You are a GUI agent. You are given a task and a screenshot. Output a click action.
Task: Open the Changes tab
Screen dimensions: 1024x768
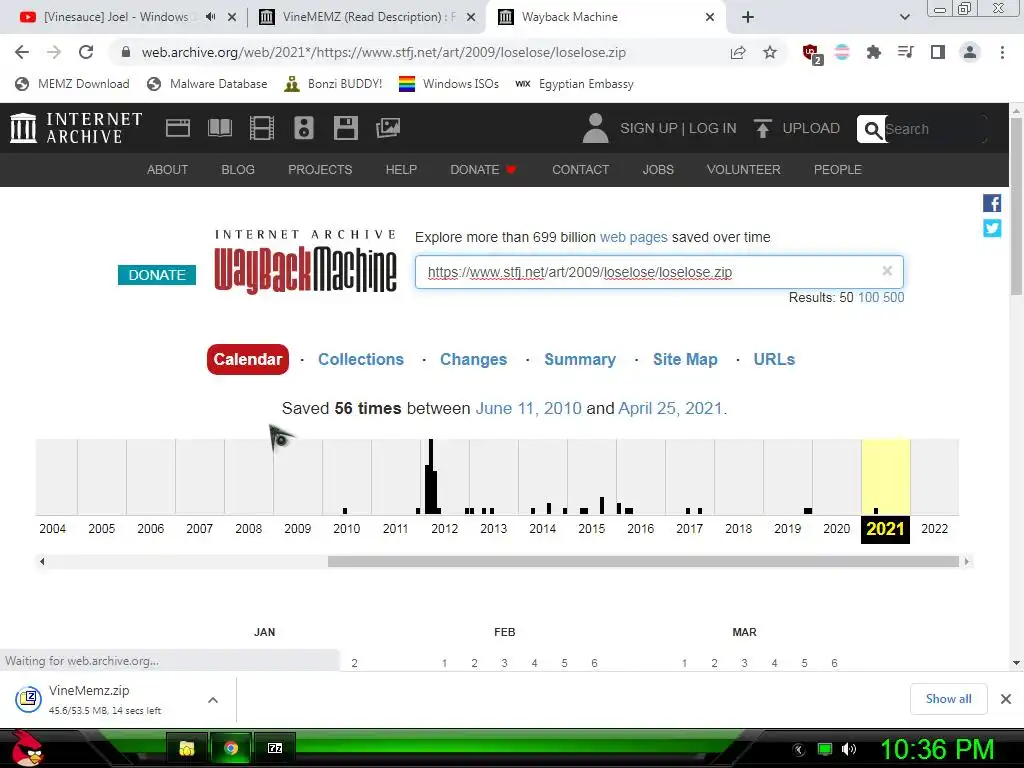(473, 359)
